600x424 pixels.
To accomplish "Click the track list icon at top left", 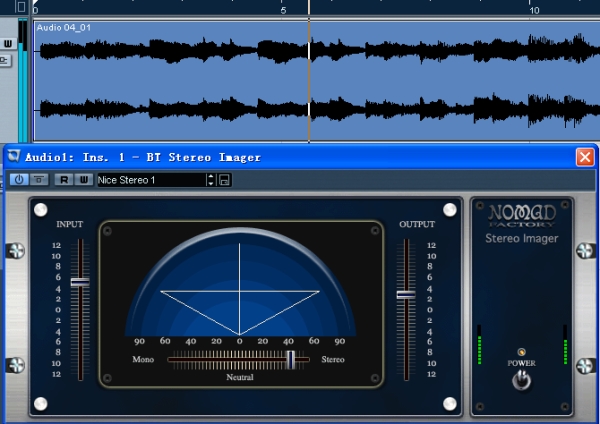I will (21, 7).
